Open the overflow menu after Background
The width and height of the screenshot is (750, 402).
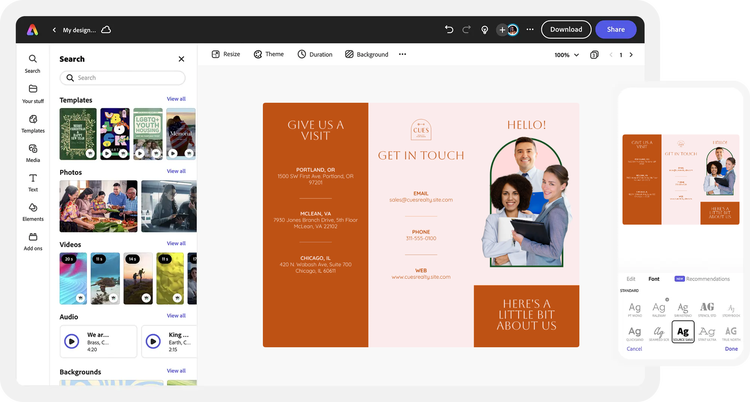[x=403, y=54]
